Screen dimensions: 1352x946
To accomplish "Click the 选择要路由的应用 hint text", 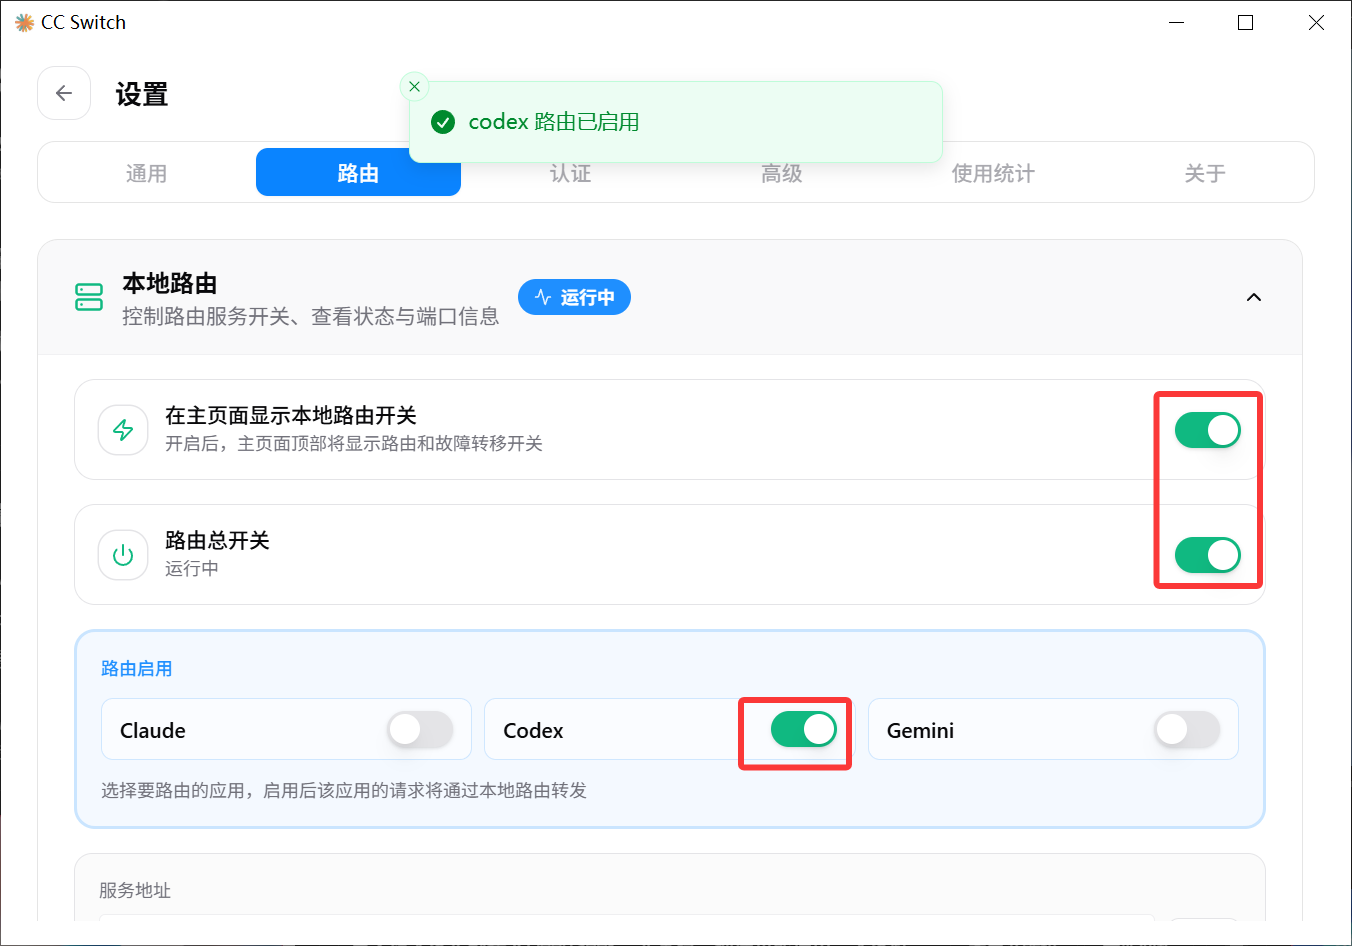I will [x=344, y=791].
